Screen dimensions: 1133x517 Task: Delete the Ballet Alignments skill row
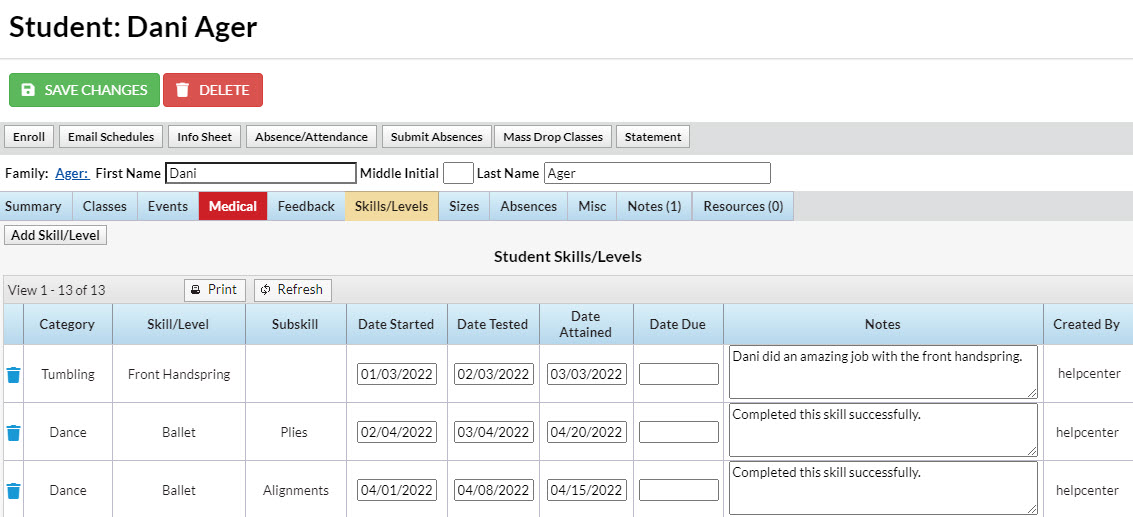coord(14,490)
